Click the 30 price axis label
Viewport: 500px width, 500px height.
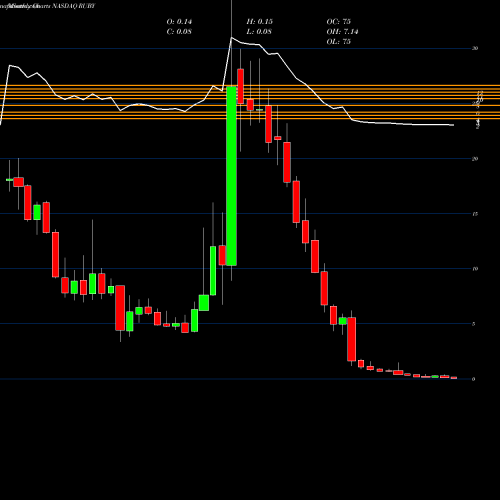475,48
